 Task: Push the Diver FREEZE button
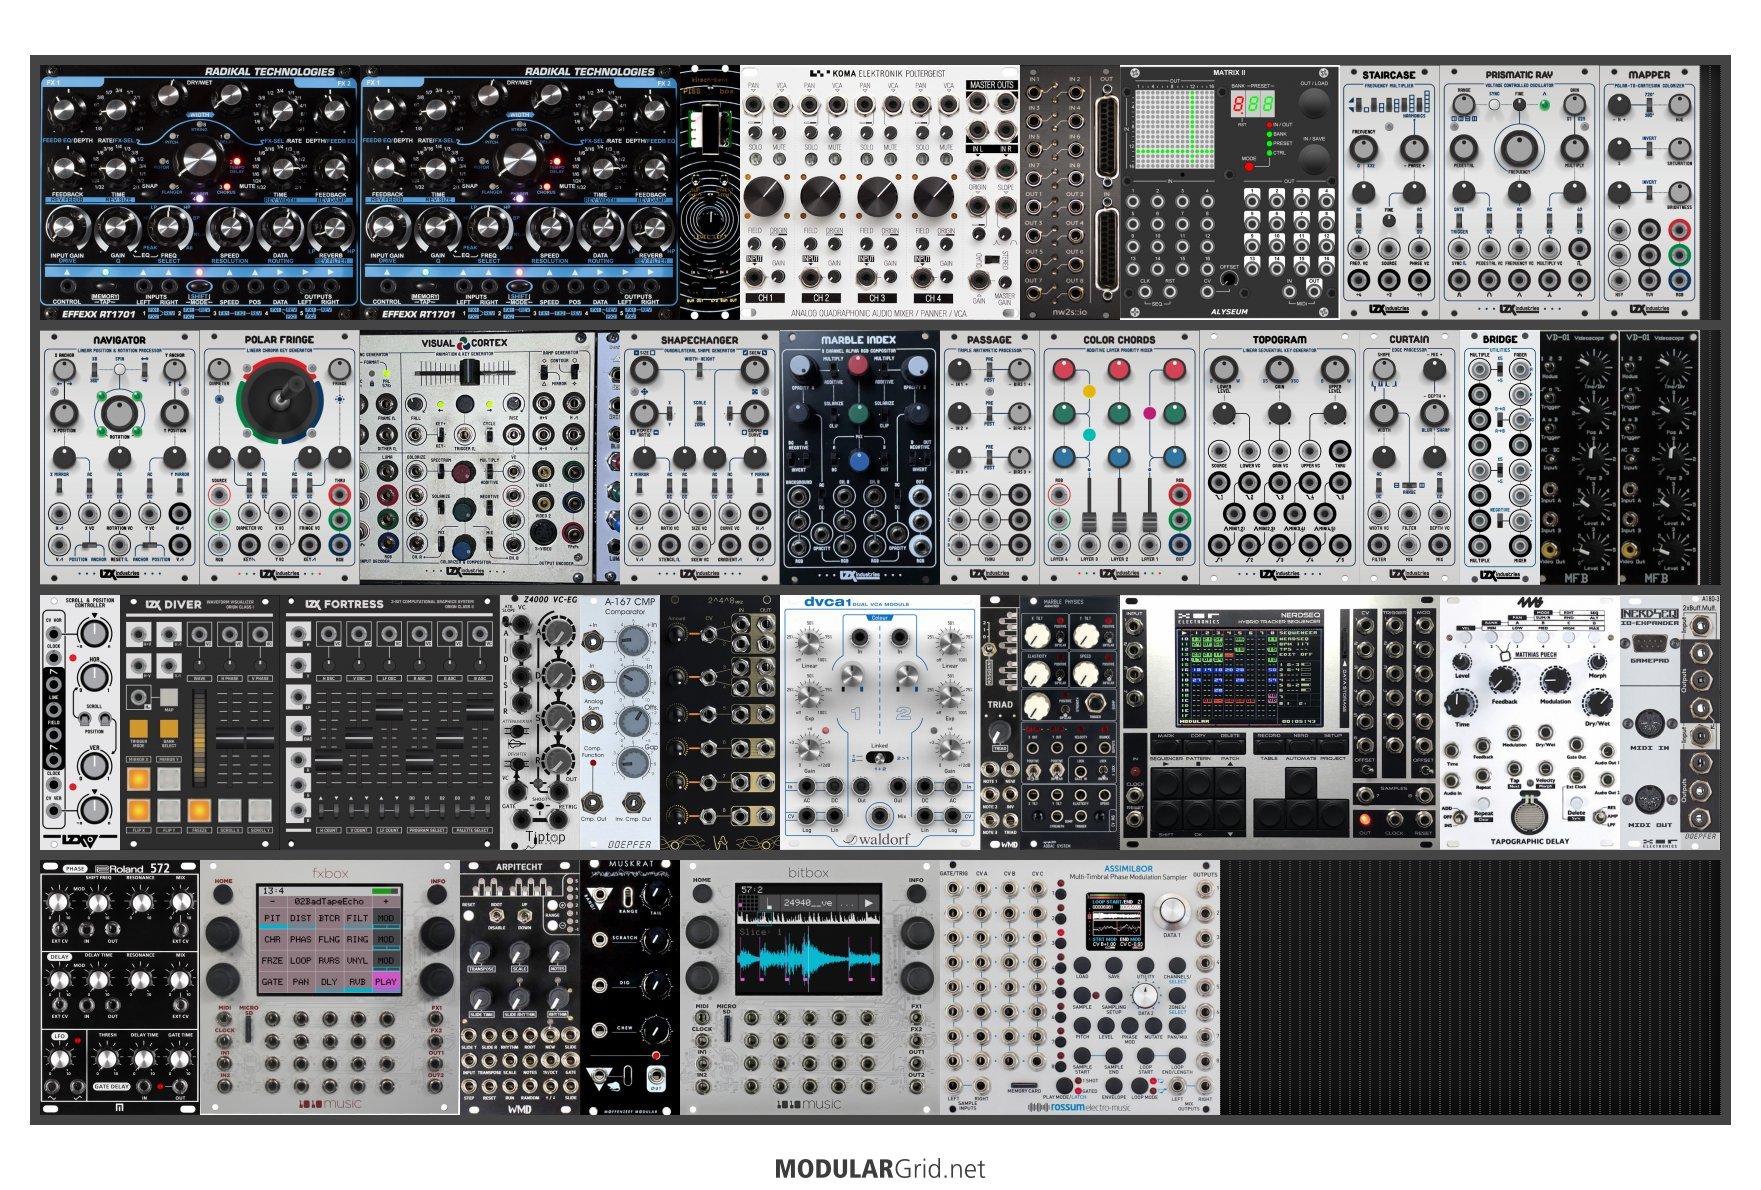tap(199, 809)
